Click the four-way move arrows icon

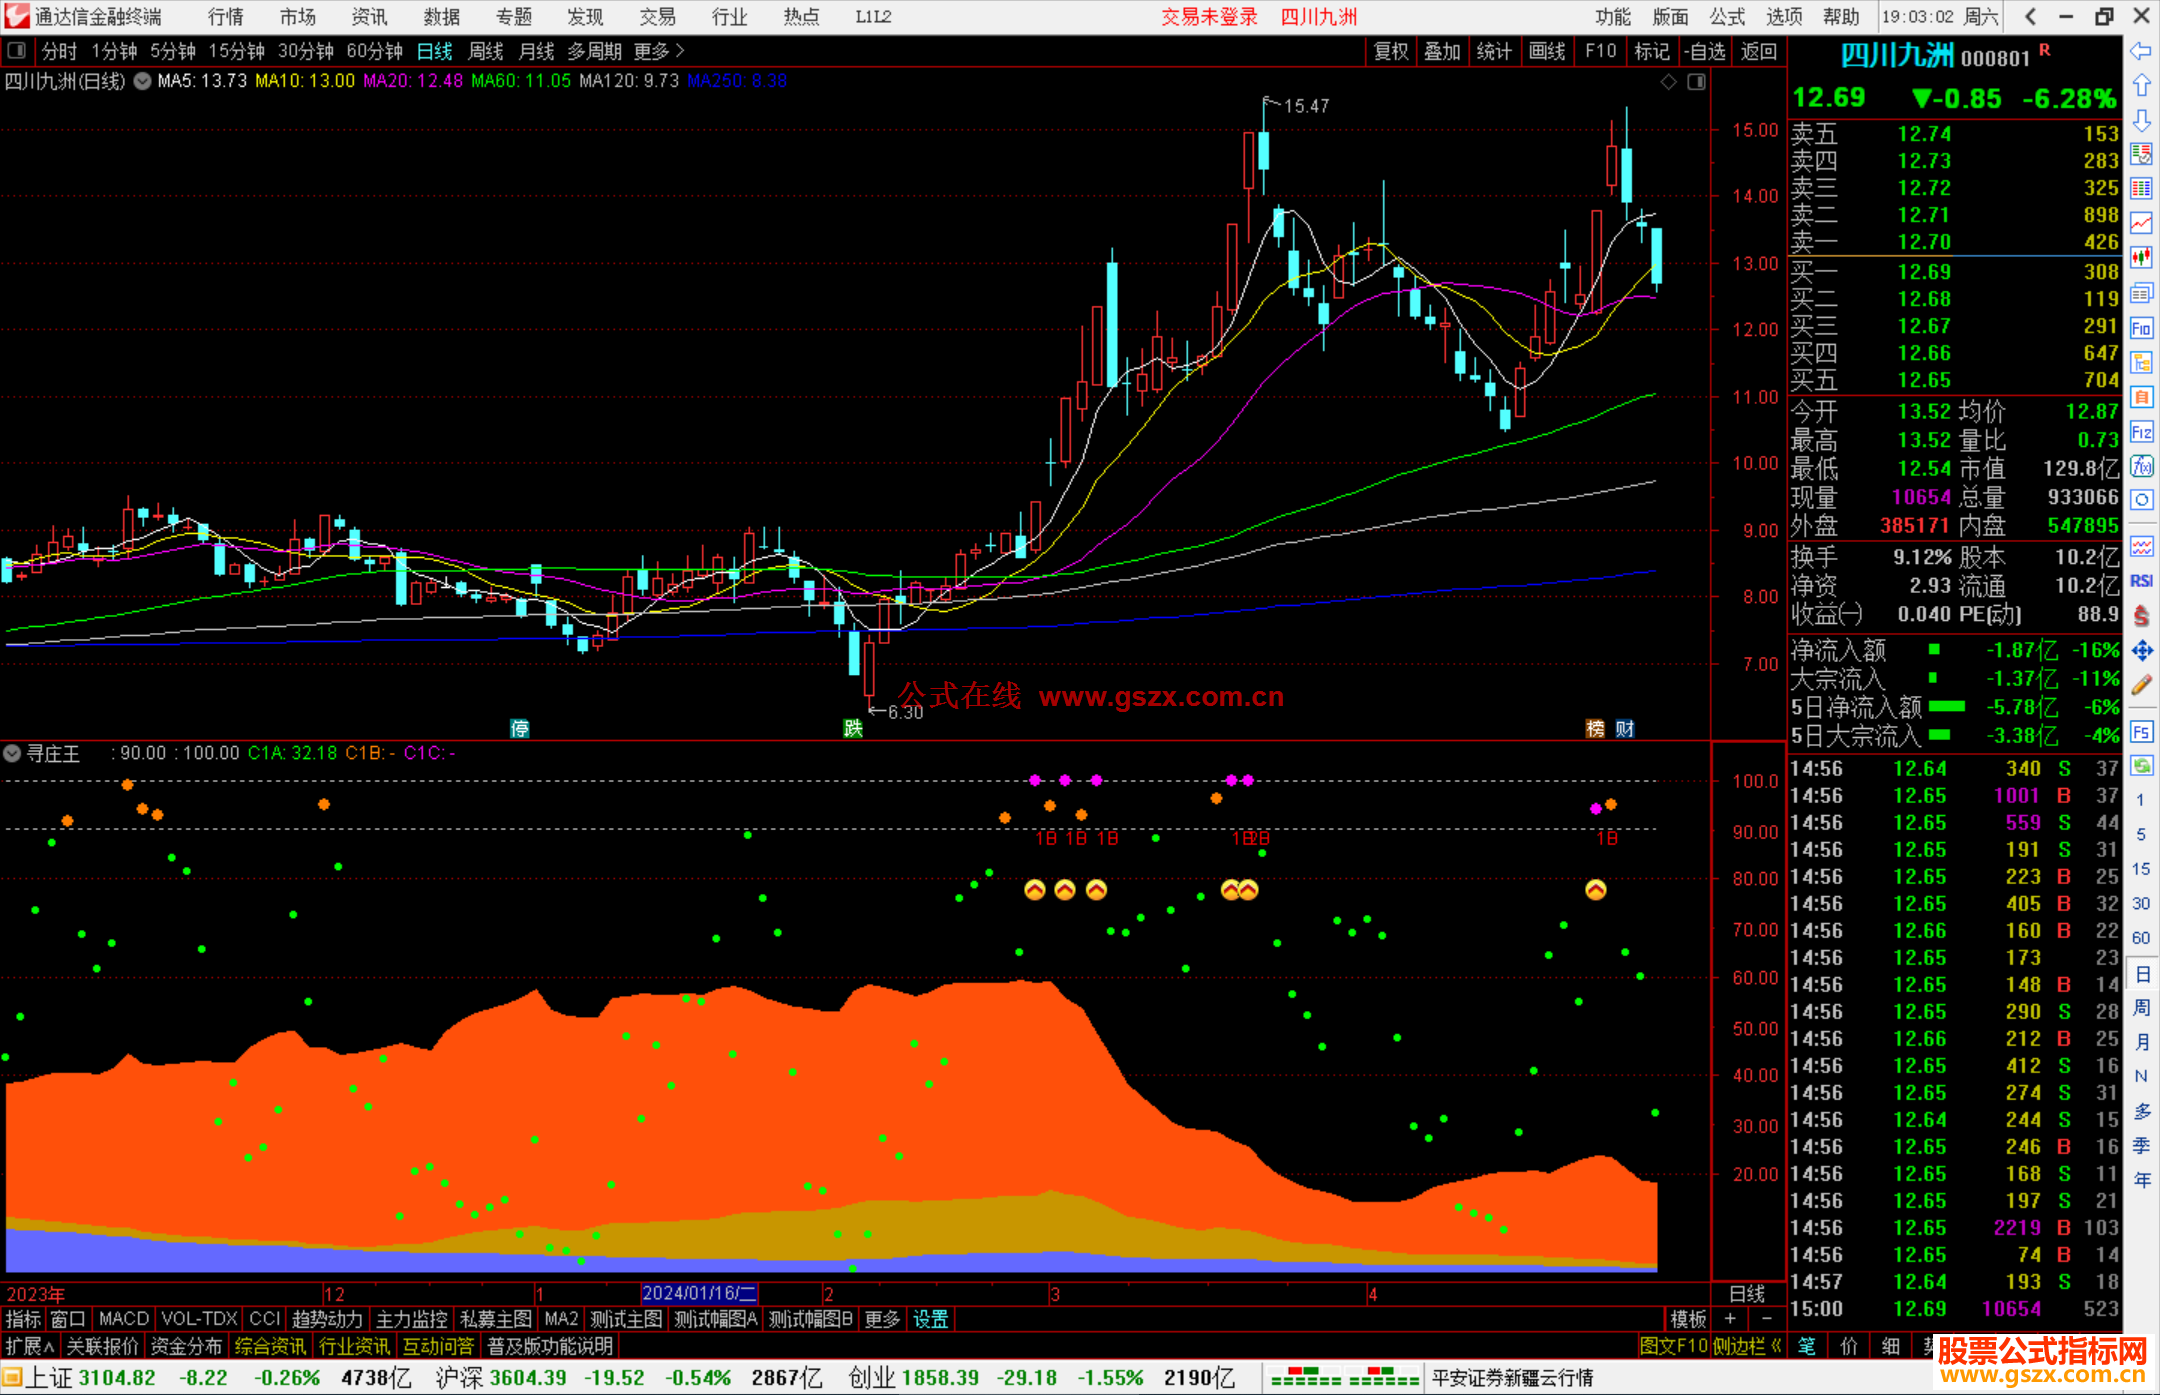coord(2141,651)
